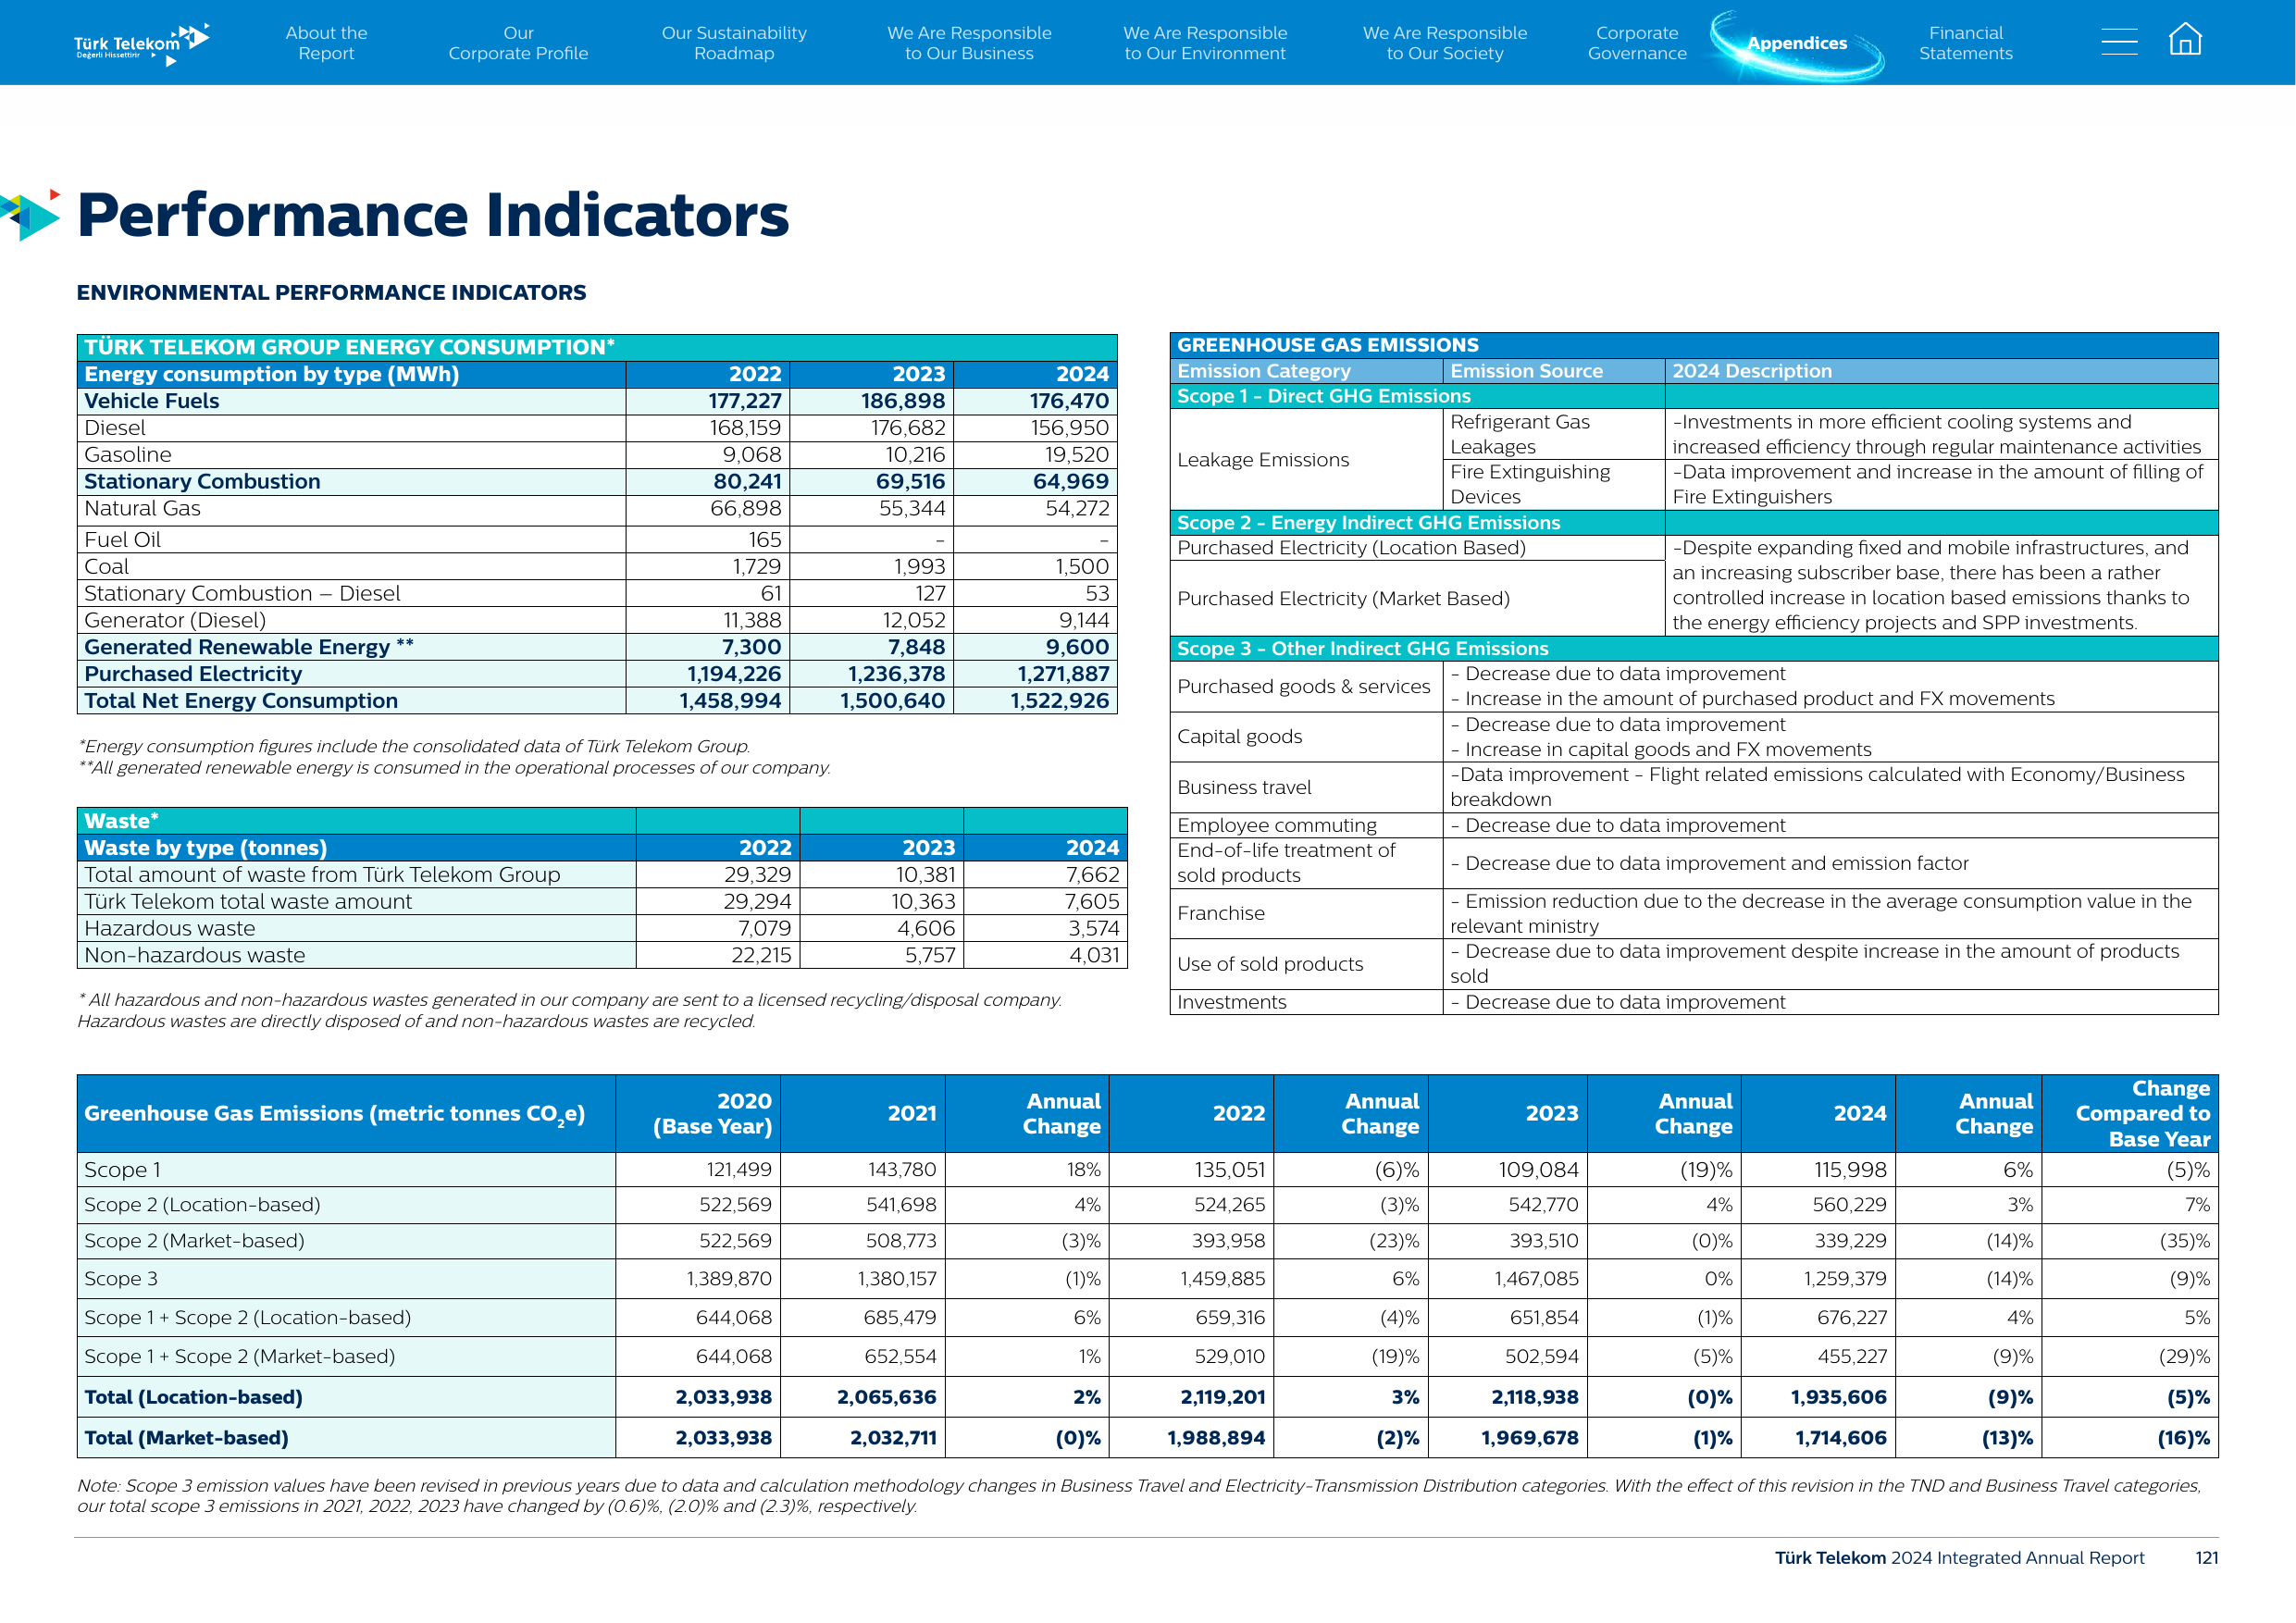Click the Türk Telekom logo

pyautogui.click(x=141, y=44)
